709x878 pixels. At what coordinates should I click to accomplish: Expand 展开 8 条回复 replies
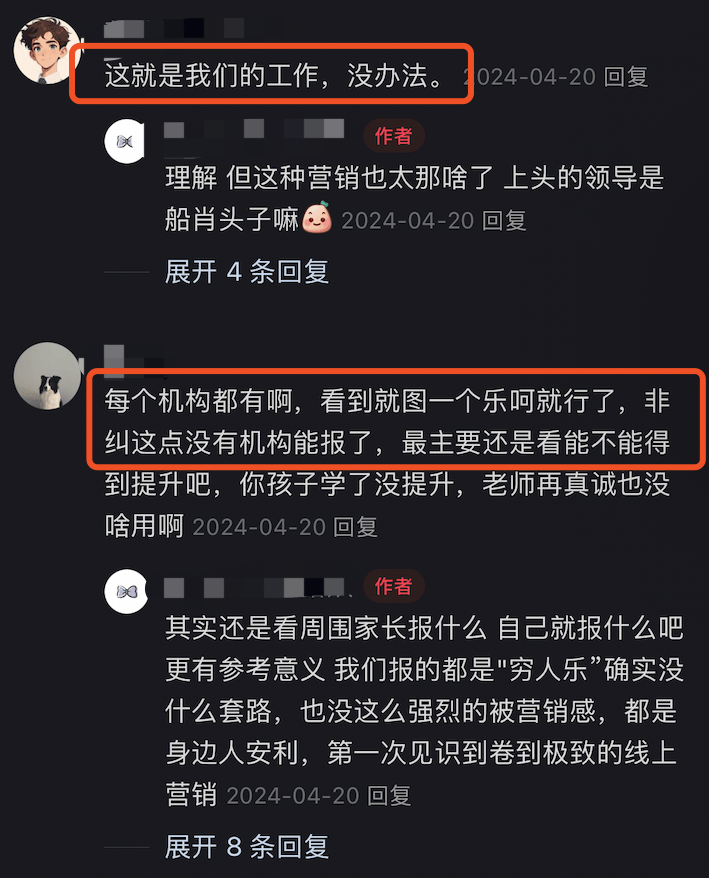pyautogui.click(x=246, y=847)
